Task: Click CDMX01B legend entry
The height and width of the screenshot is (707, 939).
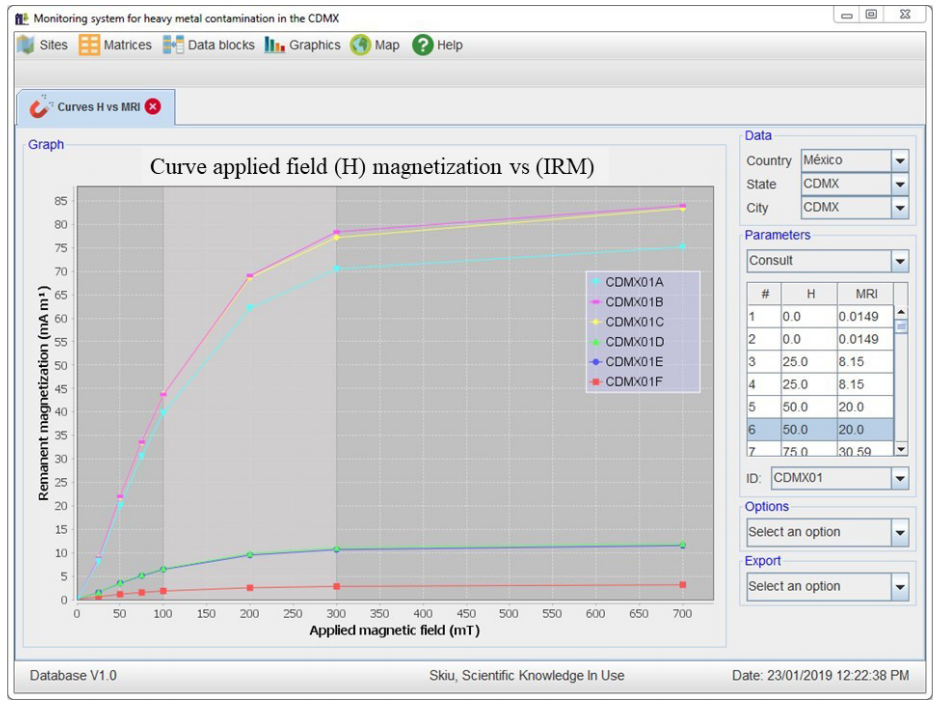Action: tap(634, 301)
